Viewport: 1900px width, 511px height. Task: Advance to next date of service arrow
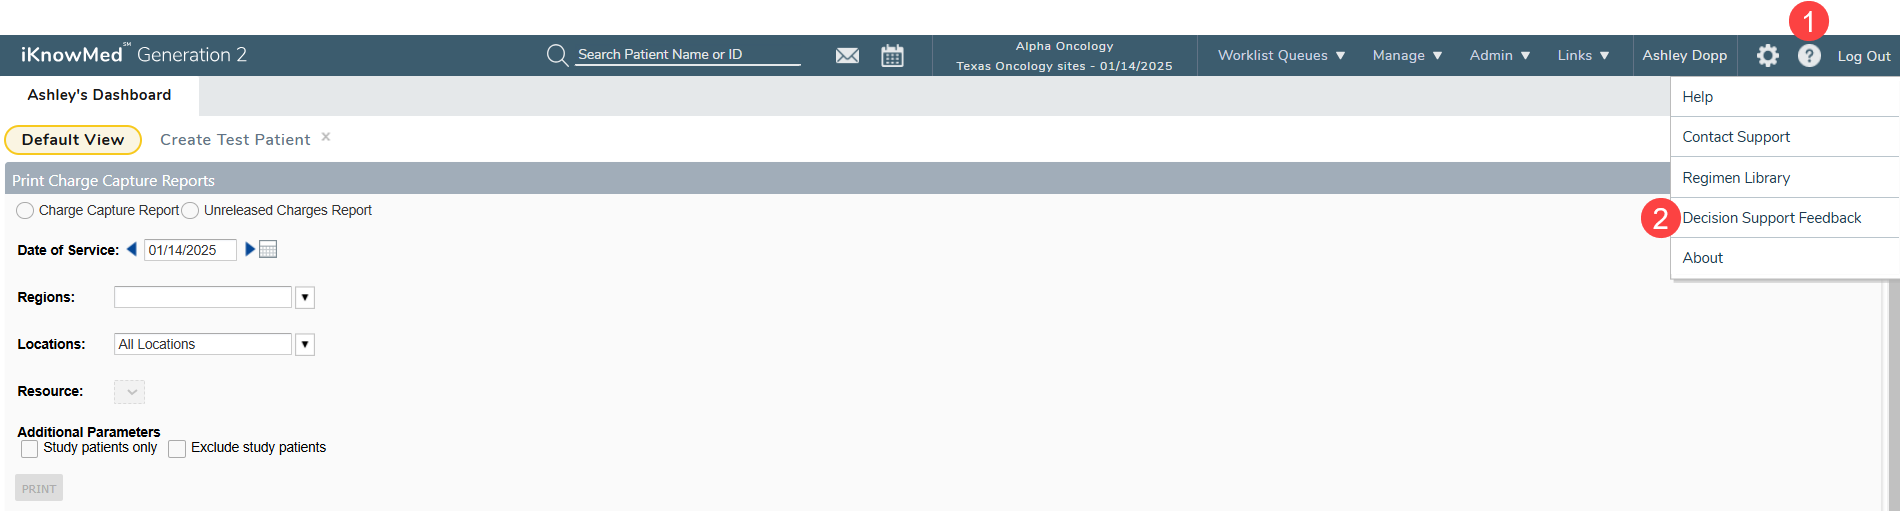coord(250,249)
